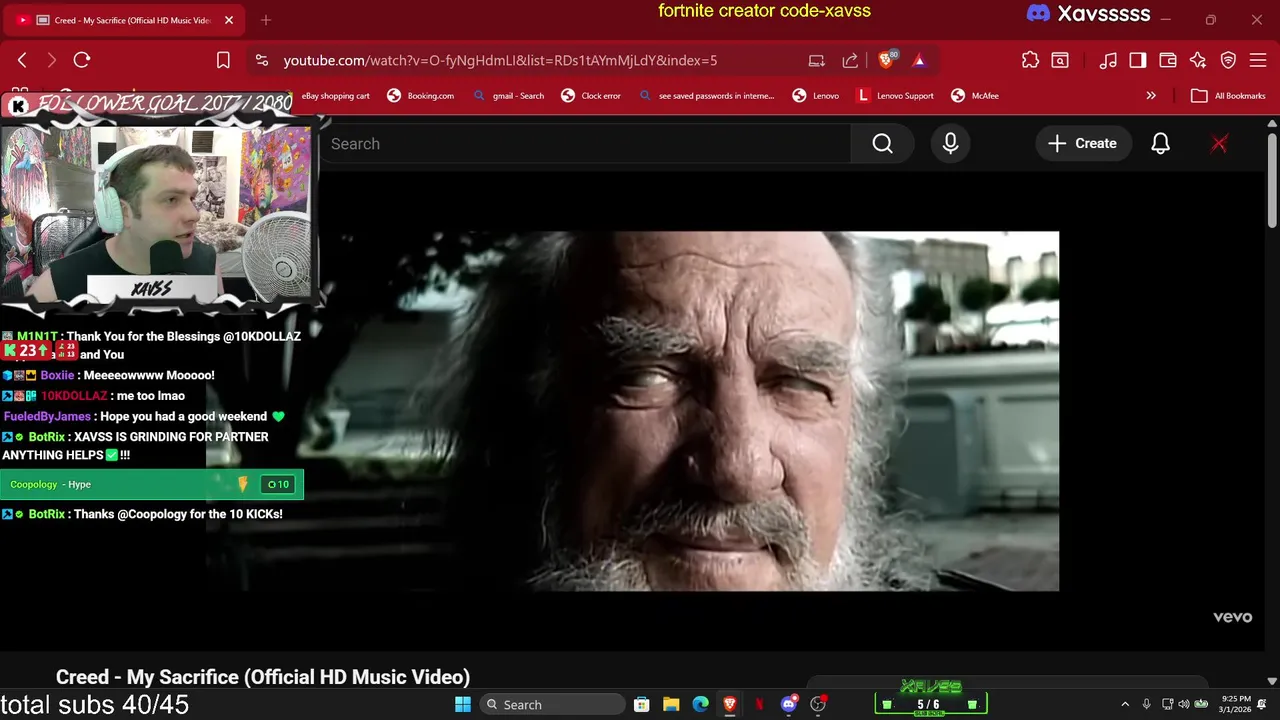Screen dimensions: 1280x720
Task: Open the Brave Wallet icon
Action: coord(1168,60)
